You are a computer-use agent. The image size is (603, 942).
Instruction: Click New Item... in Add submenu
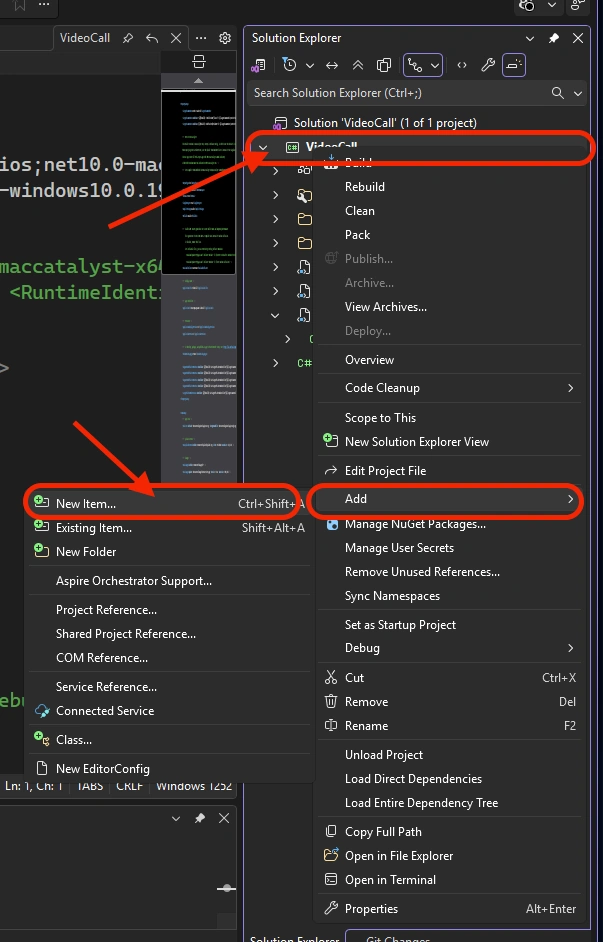click(x=169, y=504)
